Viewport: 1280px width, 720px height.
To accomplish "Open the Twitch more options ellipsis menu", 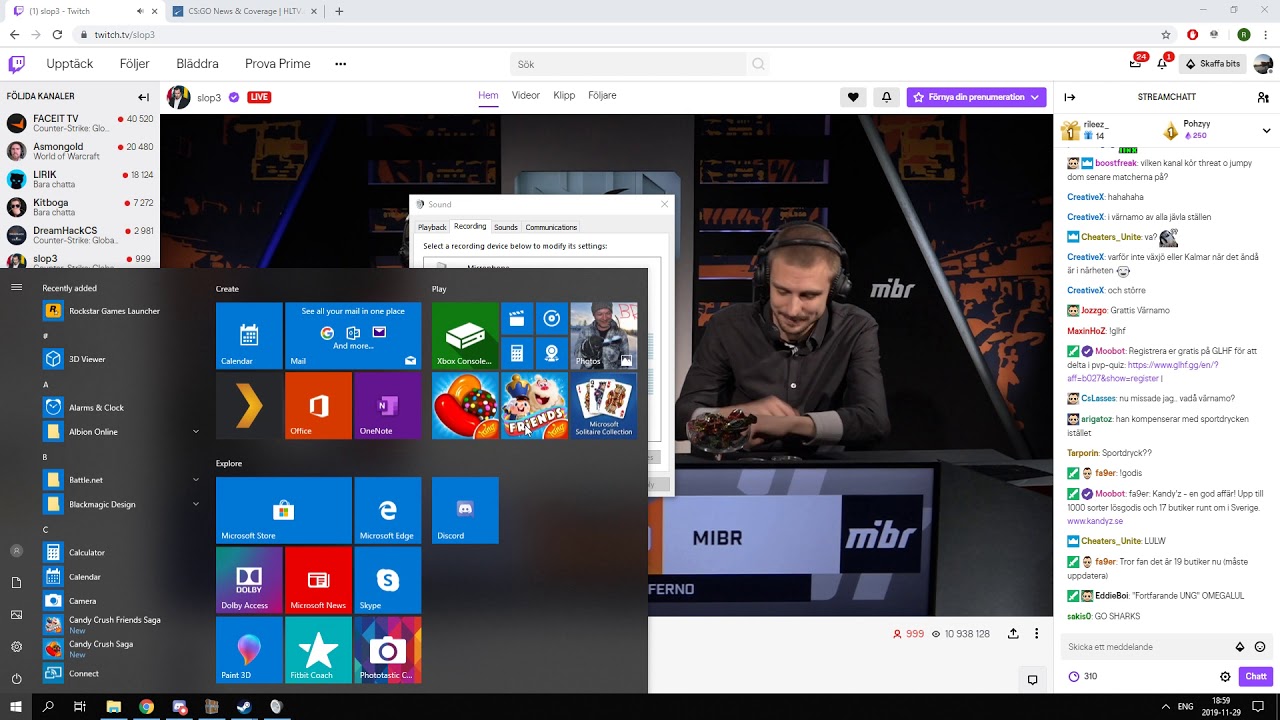I will tap(340, 64).
